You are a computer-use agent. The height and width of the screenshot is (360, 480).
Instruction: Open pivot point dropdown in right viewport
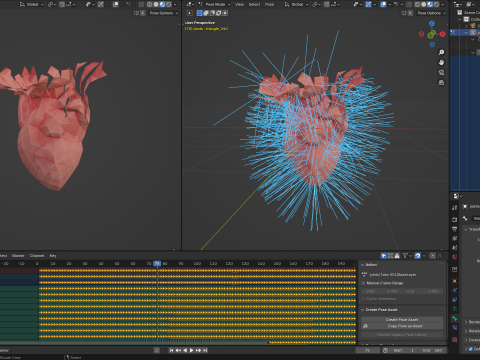pyautogui.click(x=316, y=4)
